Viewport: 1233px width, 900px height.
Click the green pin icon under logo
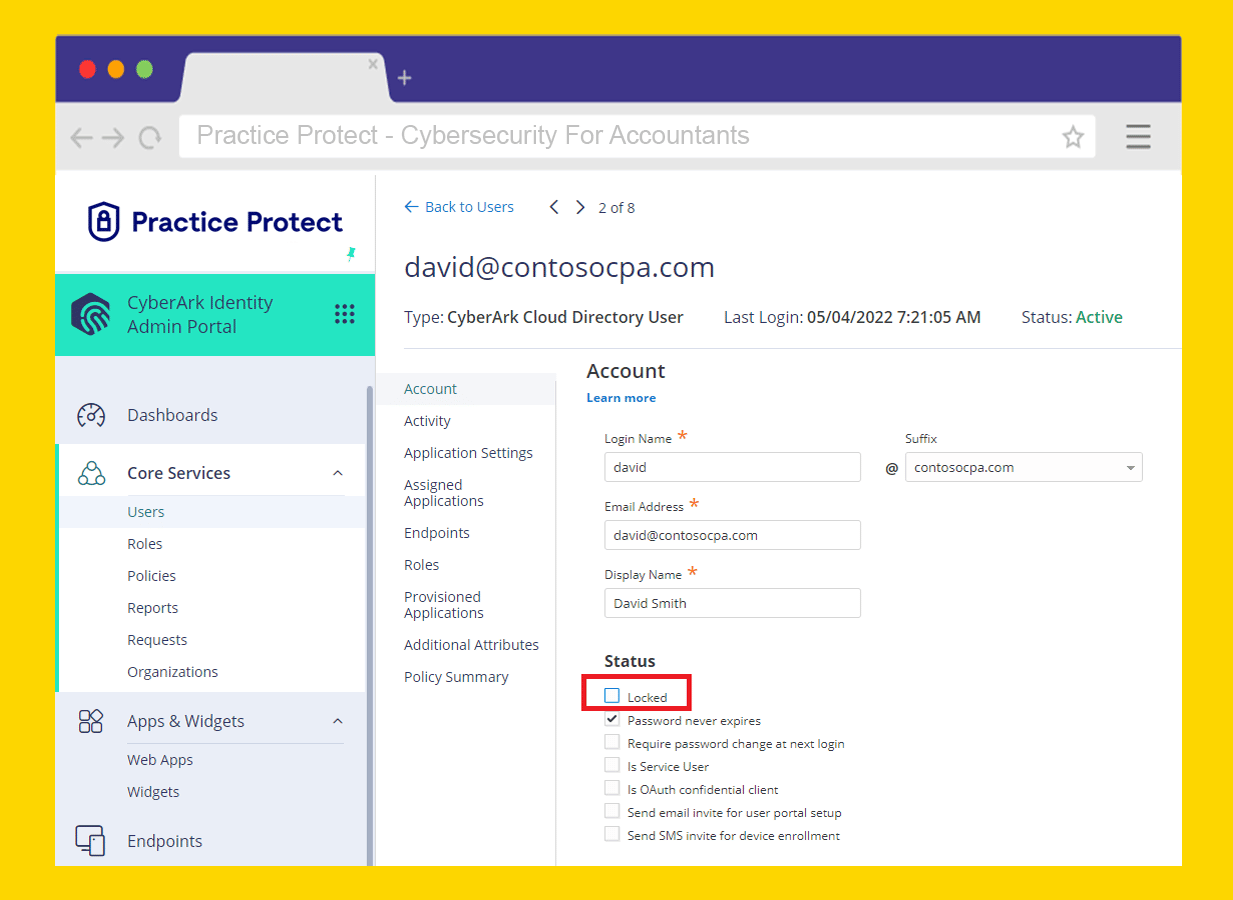point(351,254)
